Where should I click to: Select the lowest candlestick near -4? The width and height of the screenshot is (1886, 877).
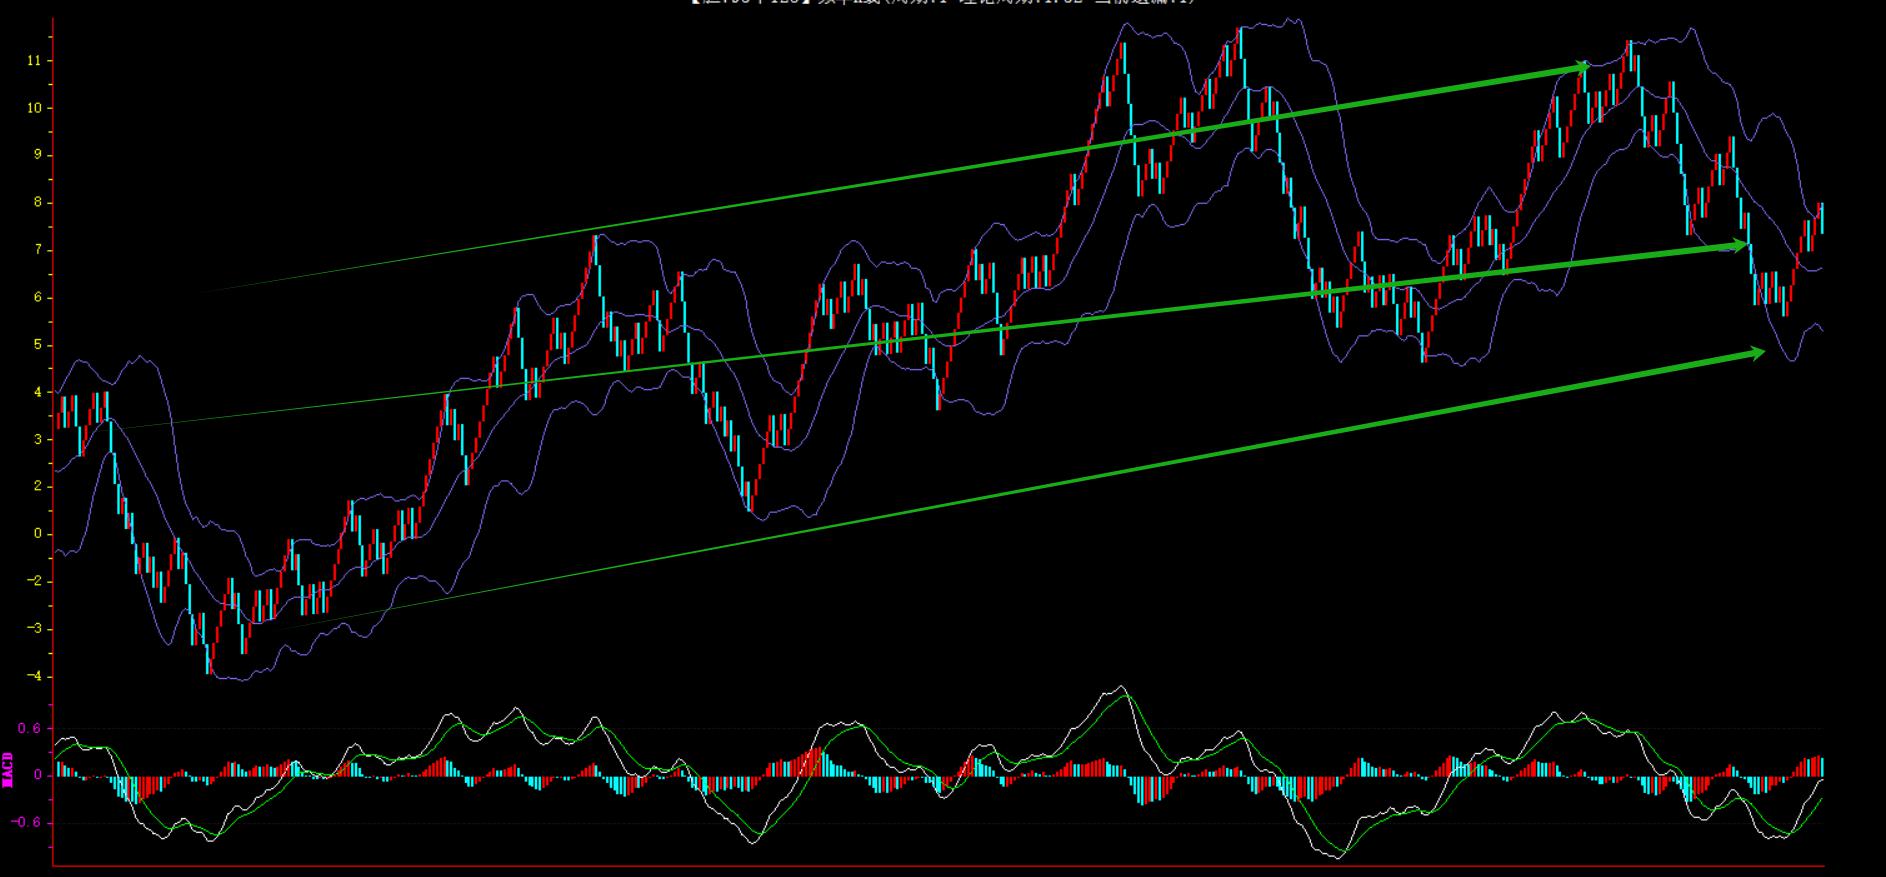click(x=209, y=662)
